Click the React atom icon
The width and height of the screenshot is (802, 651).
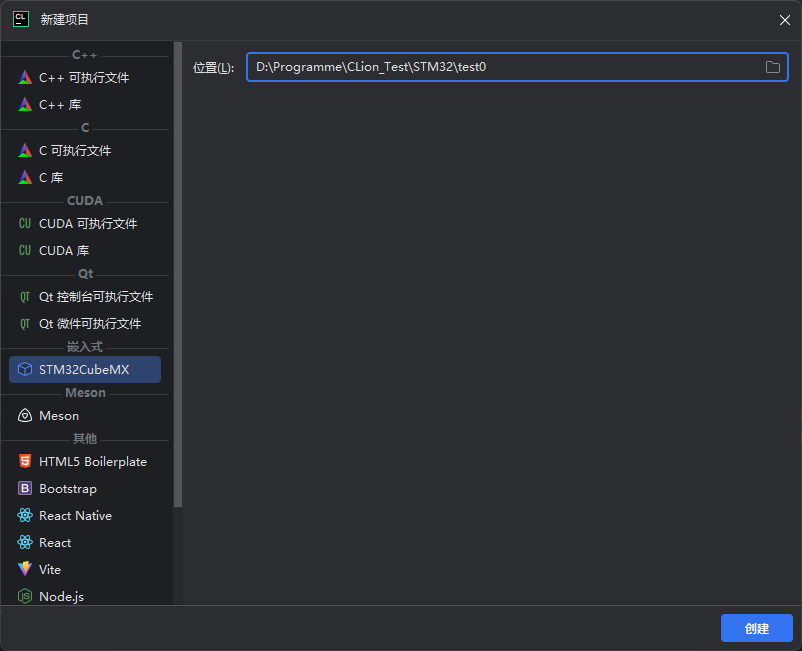point(25,542)
